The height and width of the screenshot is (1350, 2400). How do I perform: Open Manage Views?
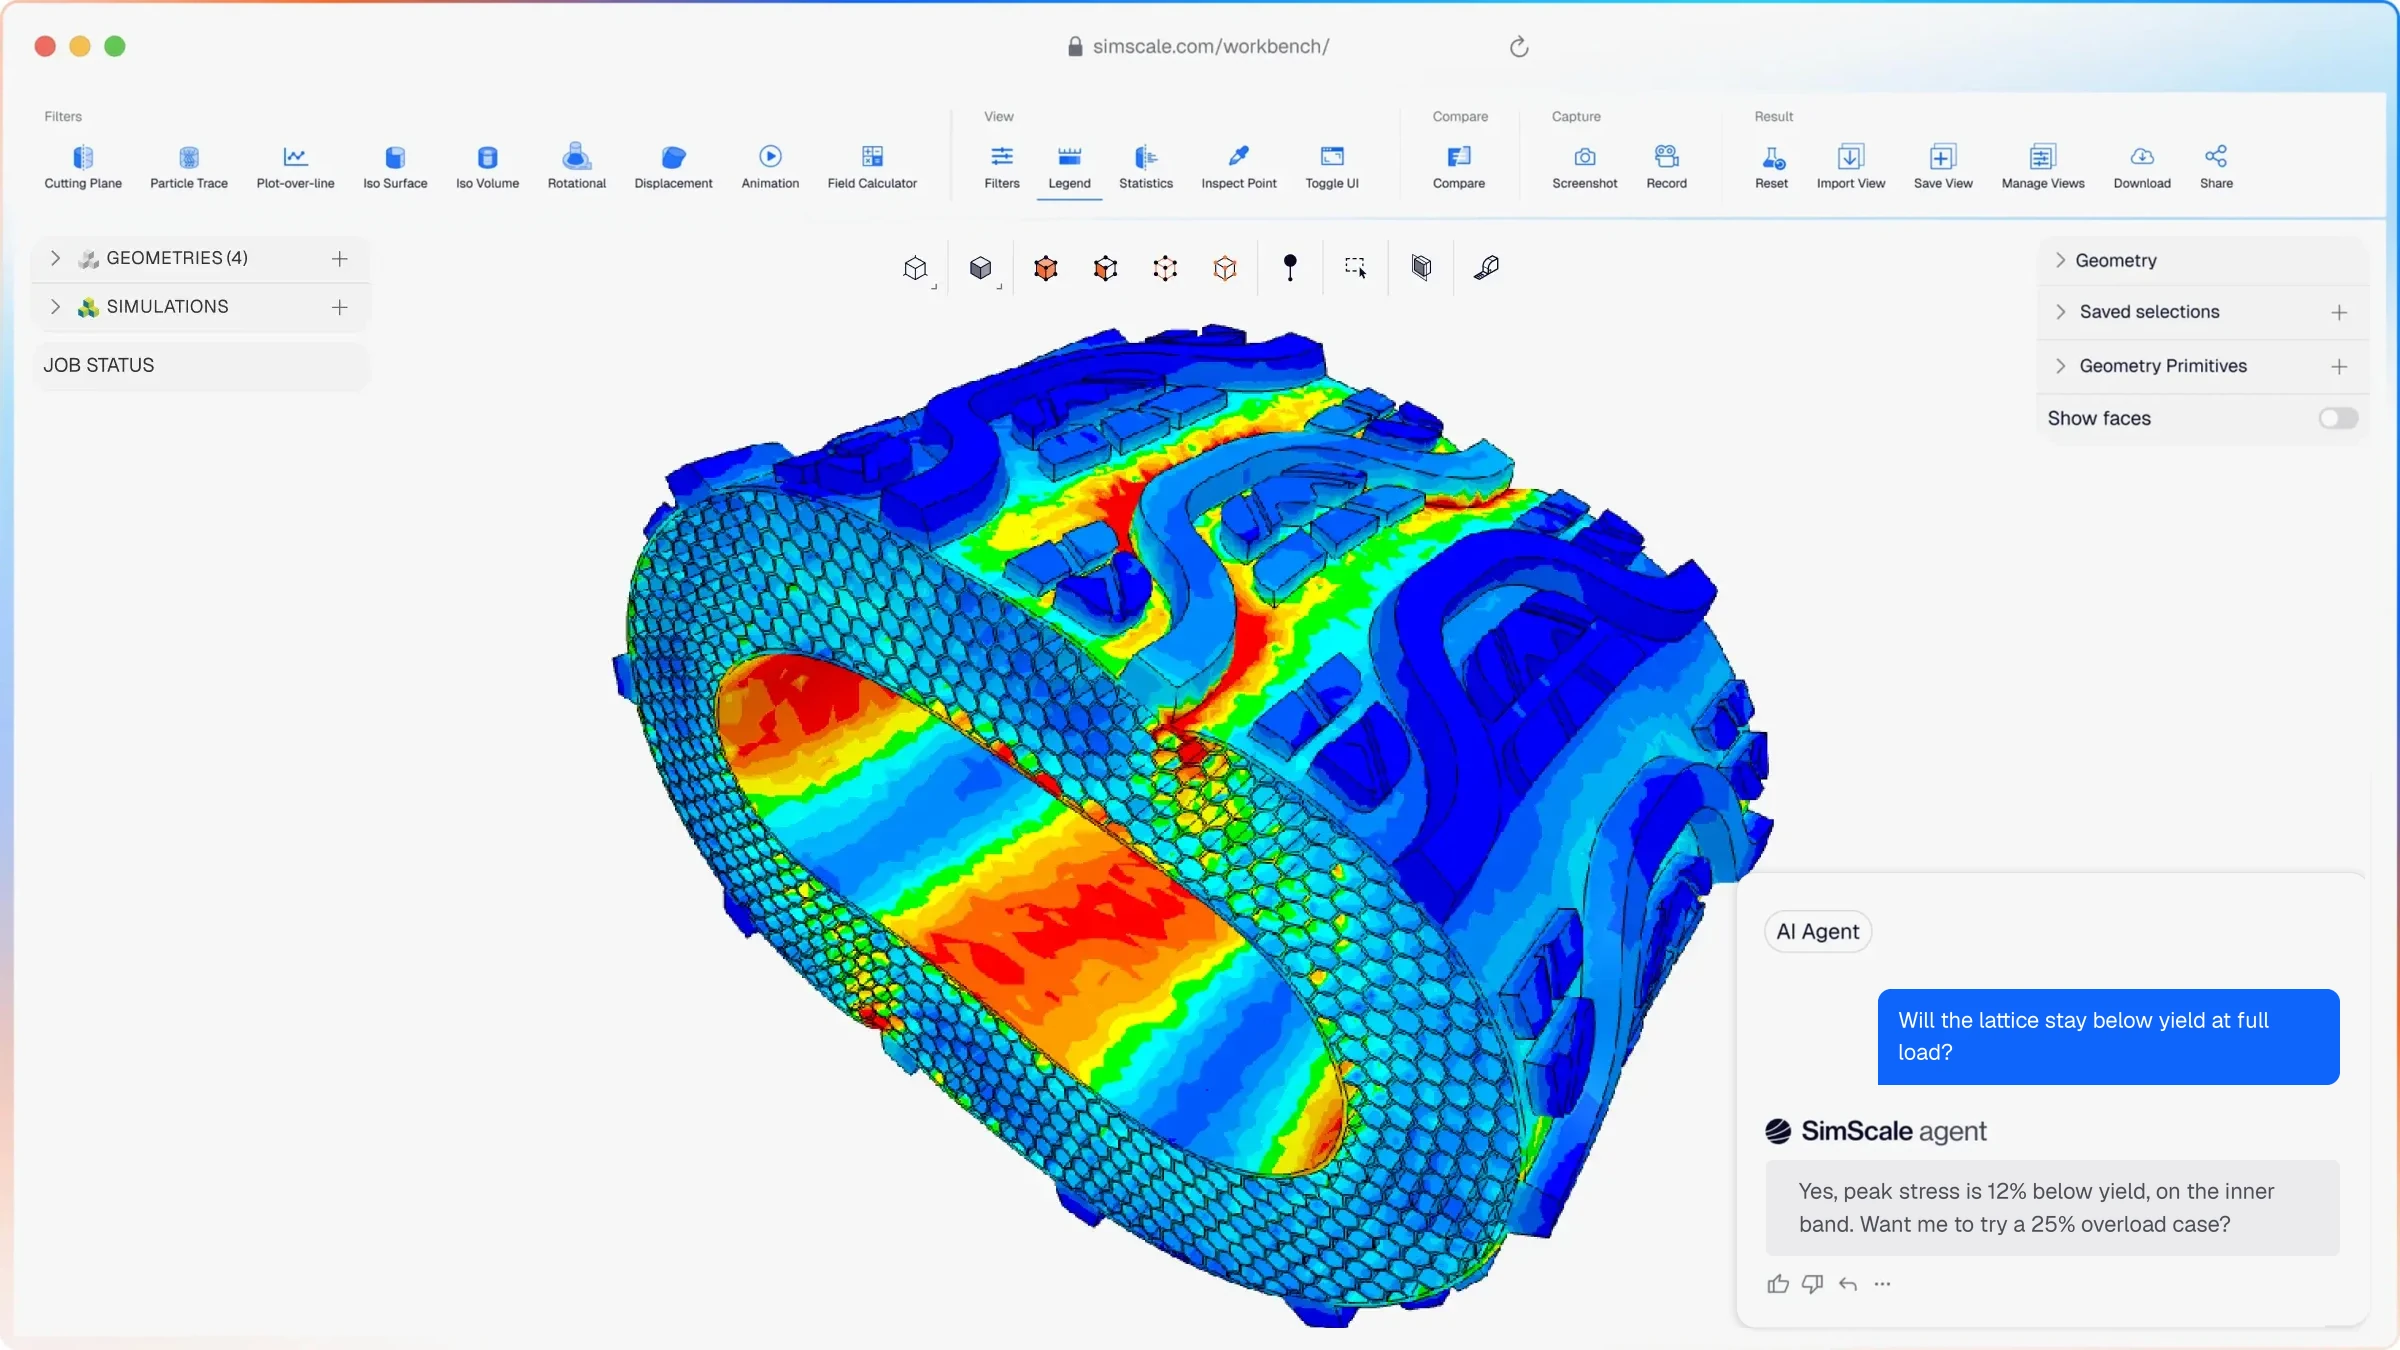point(2043,167)
